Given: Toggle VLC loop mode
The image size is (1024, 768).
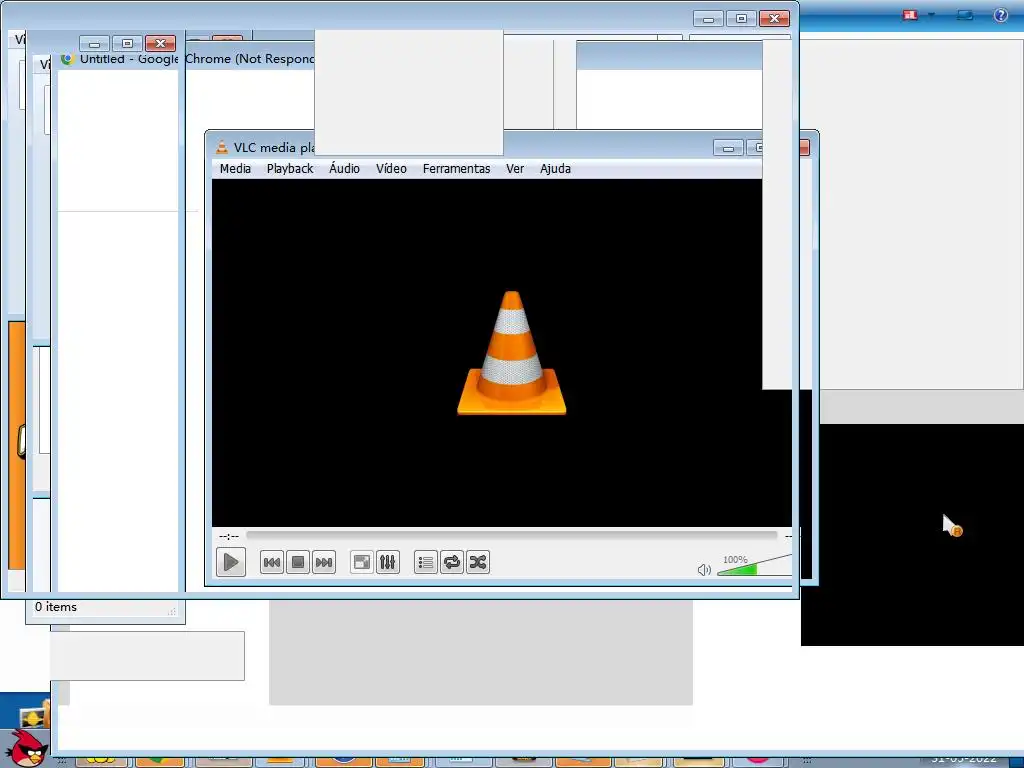Looking at the screenshot, I should [x=452, y=562].
